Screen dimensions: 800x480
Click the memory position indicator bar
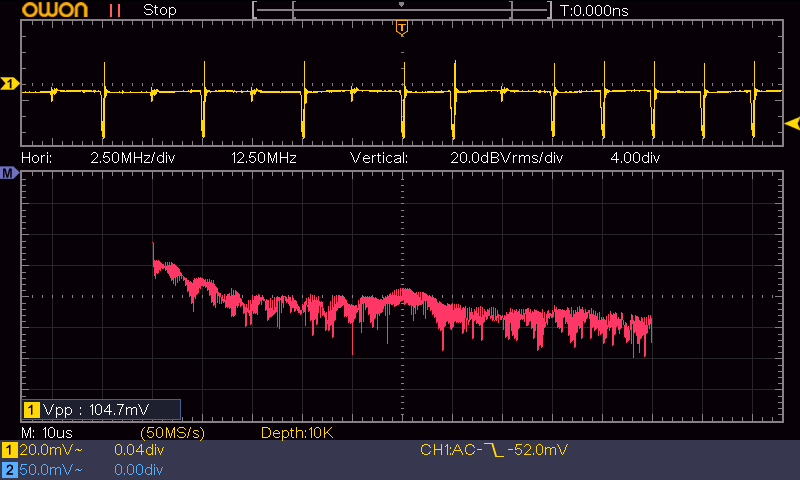click(x=402, y=10)
